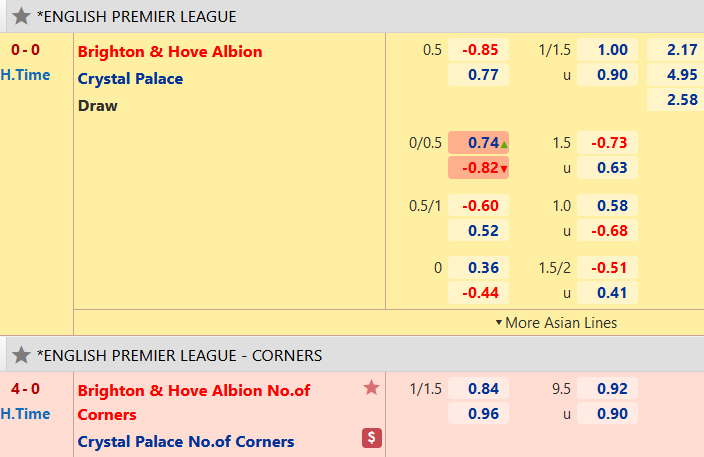Open Brighton & Hove Albion match link
Image resolution: width=704 pixels, height=457 pixels.
170,52
